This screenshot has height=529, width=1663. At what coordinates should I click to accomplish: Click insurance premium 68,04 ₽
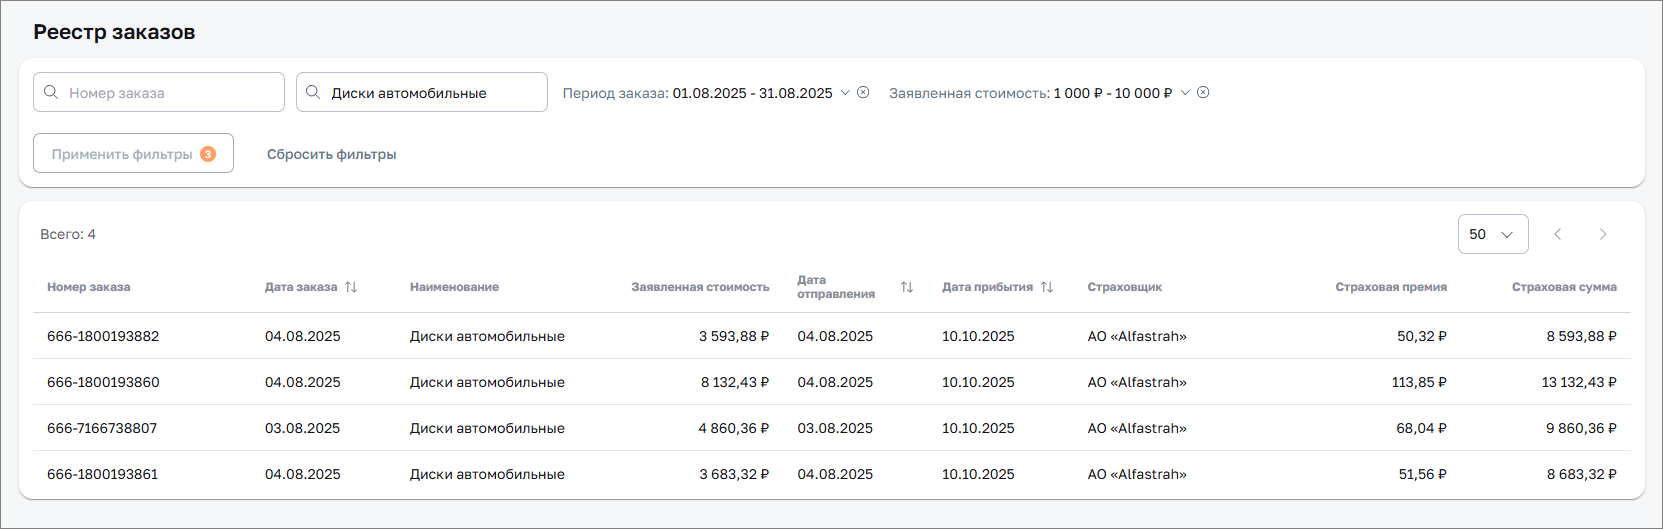(1422, 428)
